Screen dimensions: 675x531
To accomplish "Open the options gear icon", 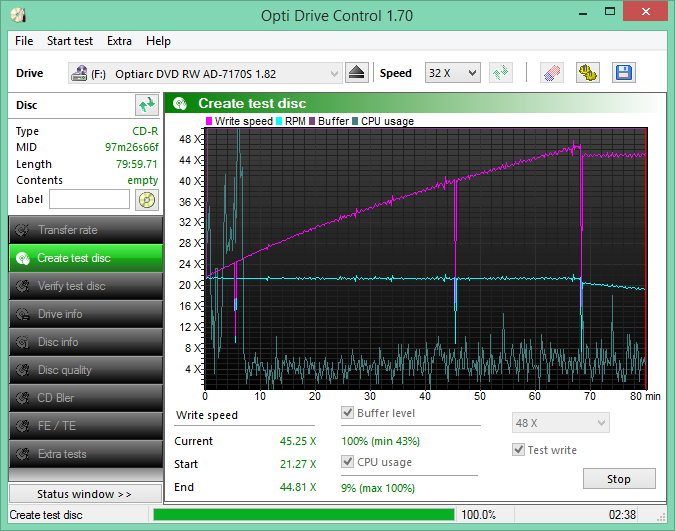I will pyautogui.click(x=588, y=73).
